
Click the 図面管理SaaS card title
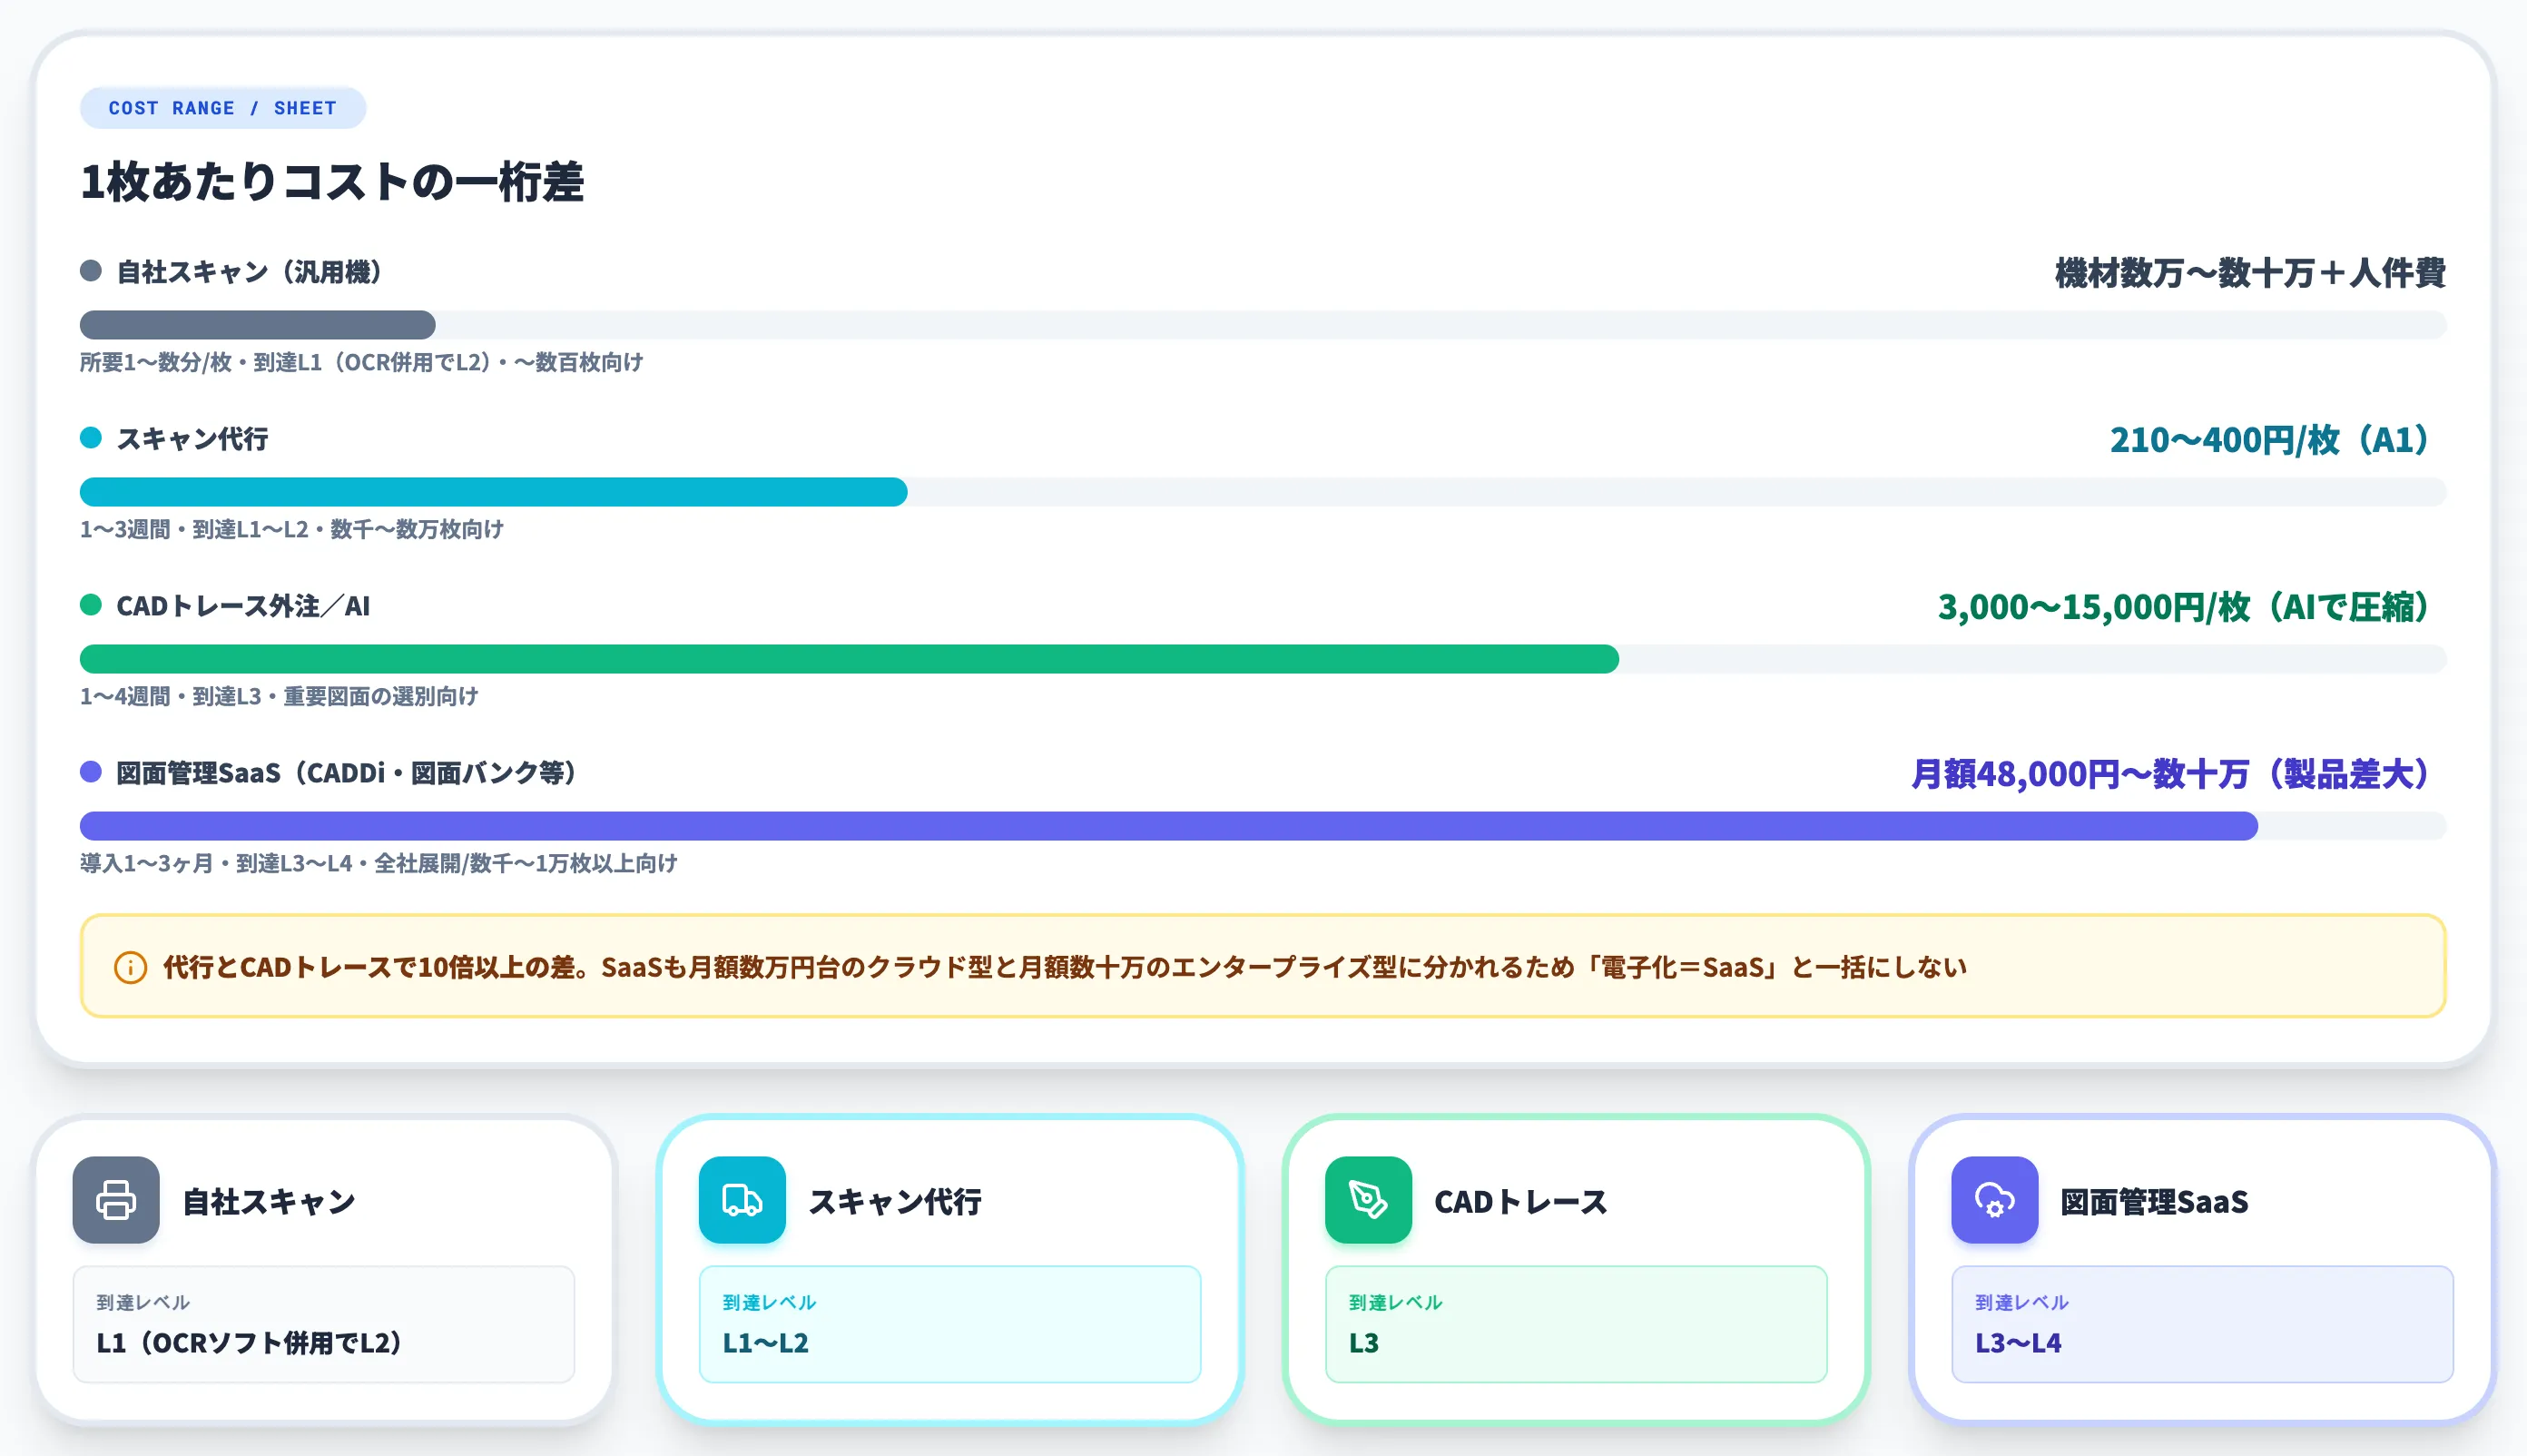click(x=2154, y=1201)
